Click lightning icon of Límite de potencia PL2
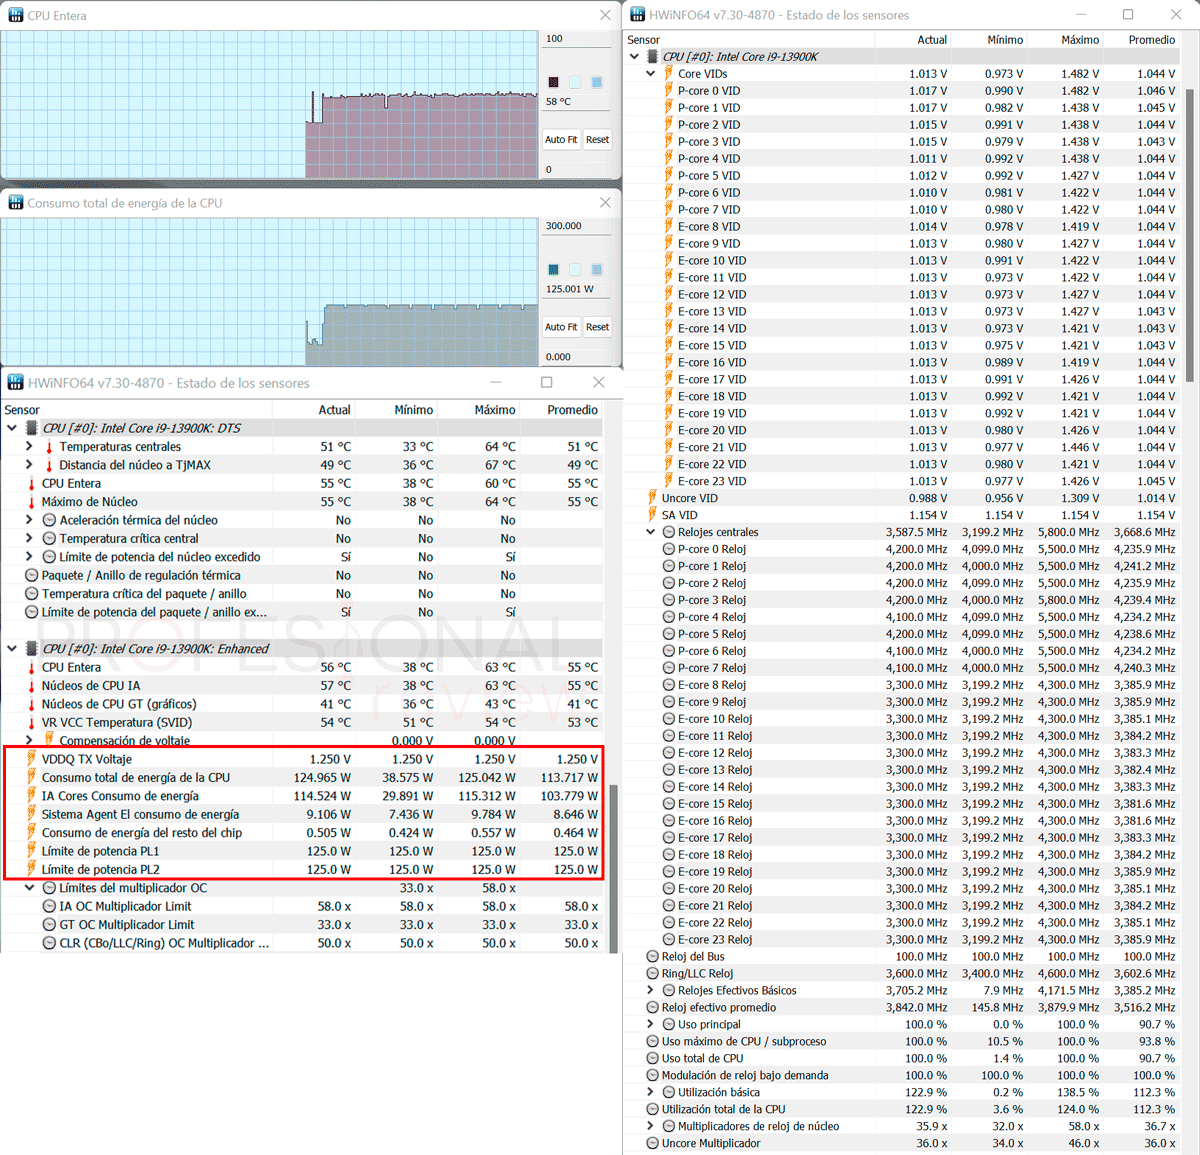 [32, 869]
